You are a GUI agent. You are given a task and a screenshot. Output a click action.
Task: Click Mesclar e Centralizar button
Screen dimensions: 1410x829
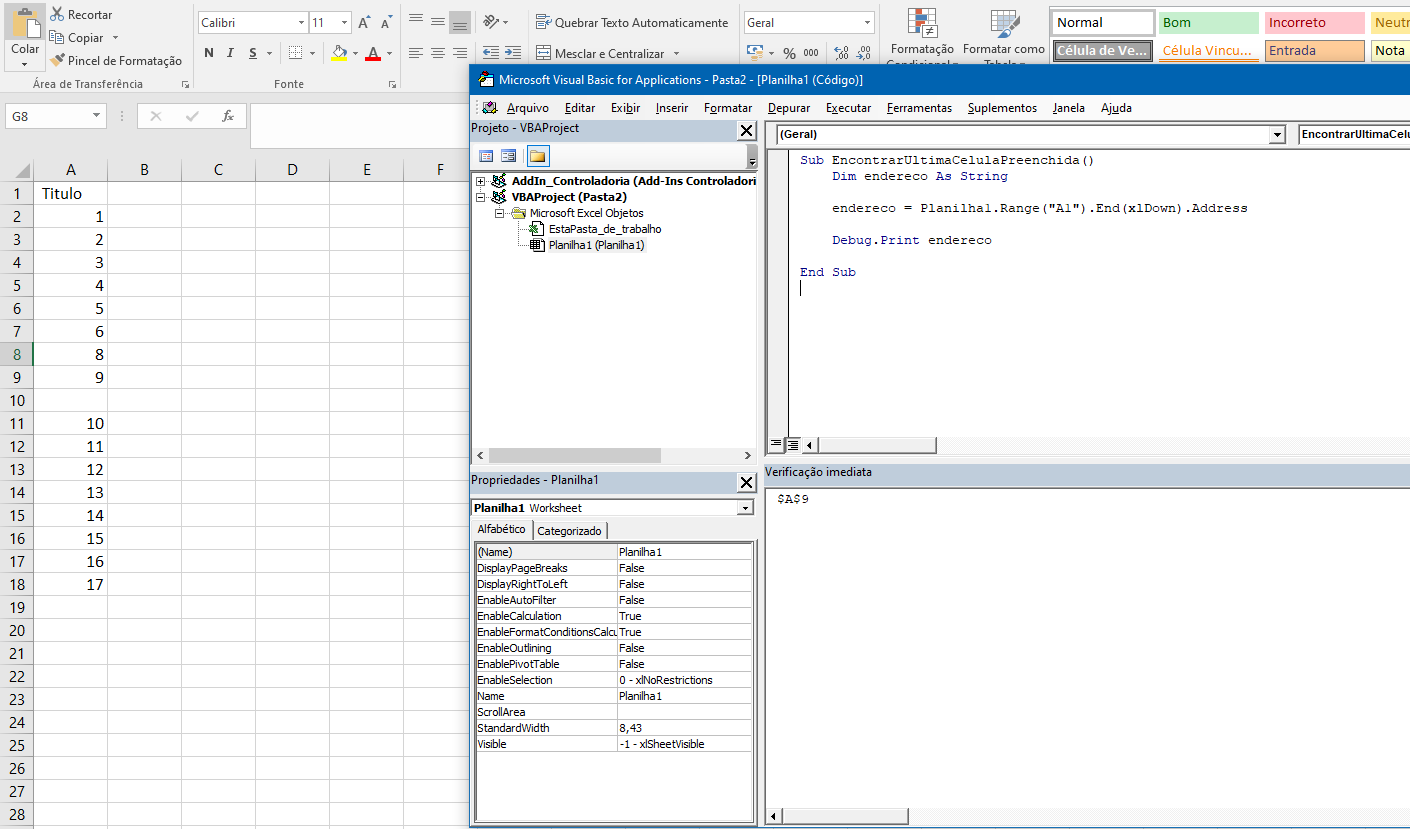[x=600, y=53]
